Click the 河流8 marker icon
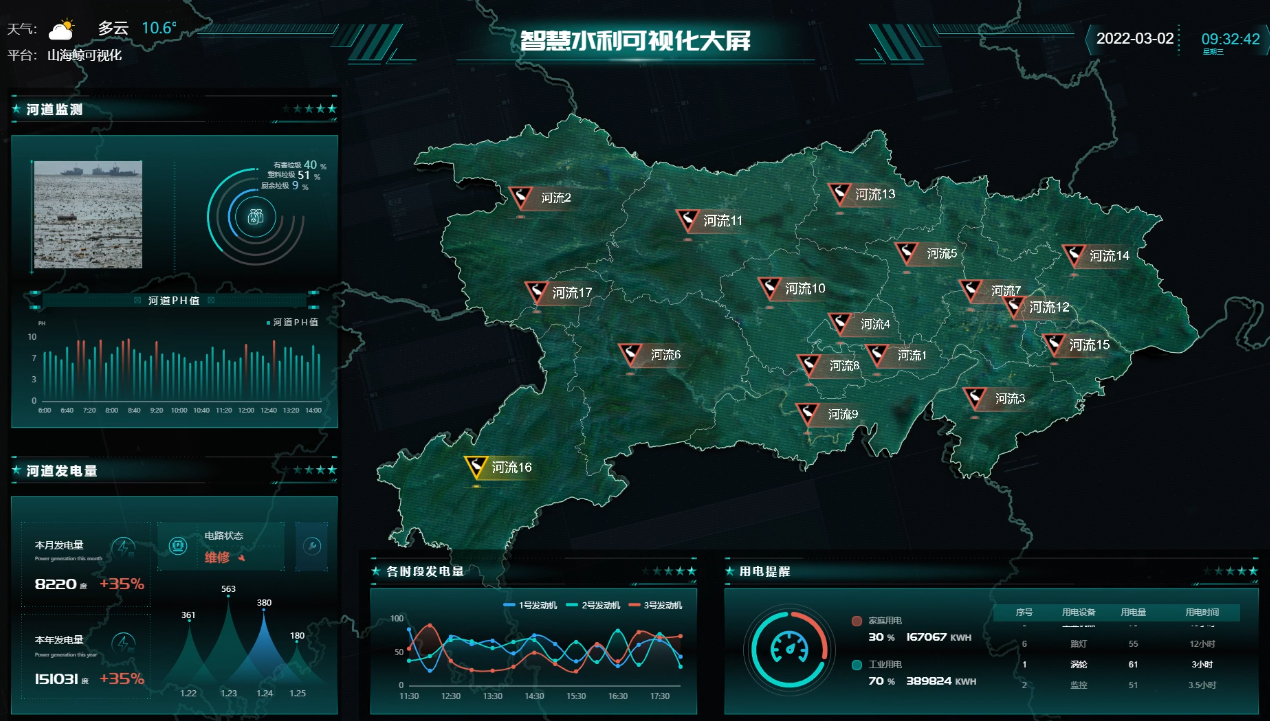Screen dimensions: 1270x721 (x=809, y=365)
